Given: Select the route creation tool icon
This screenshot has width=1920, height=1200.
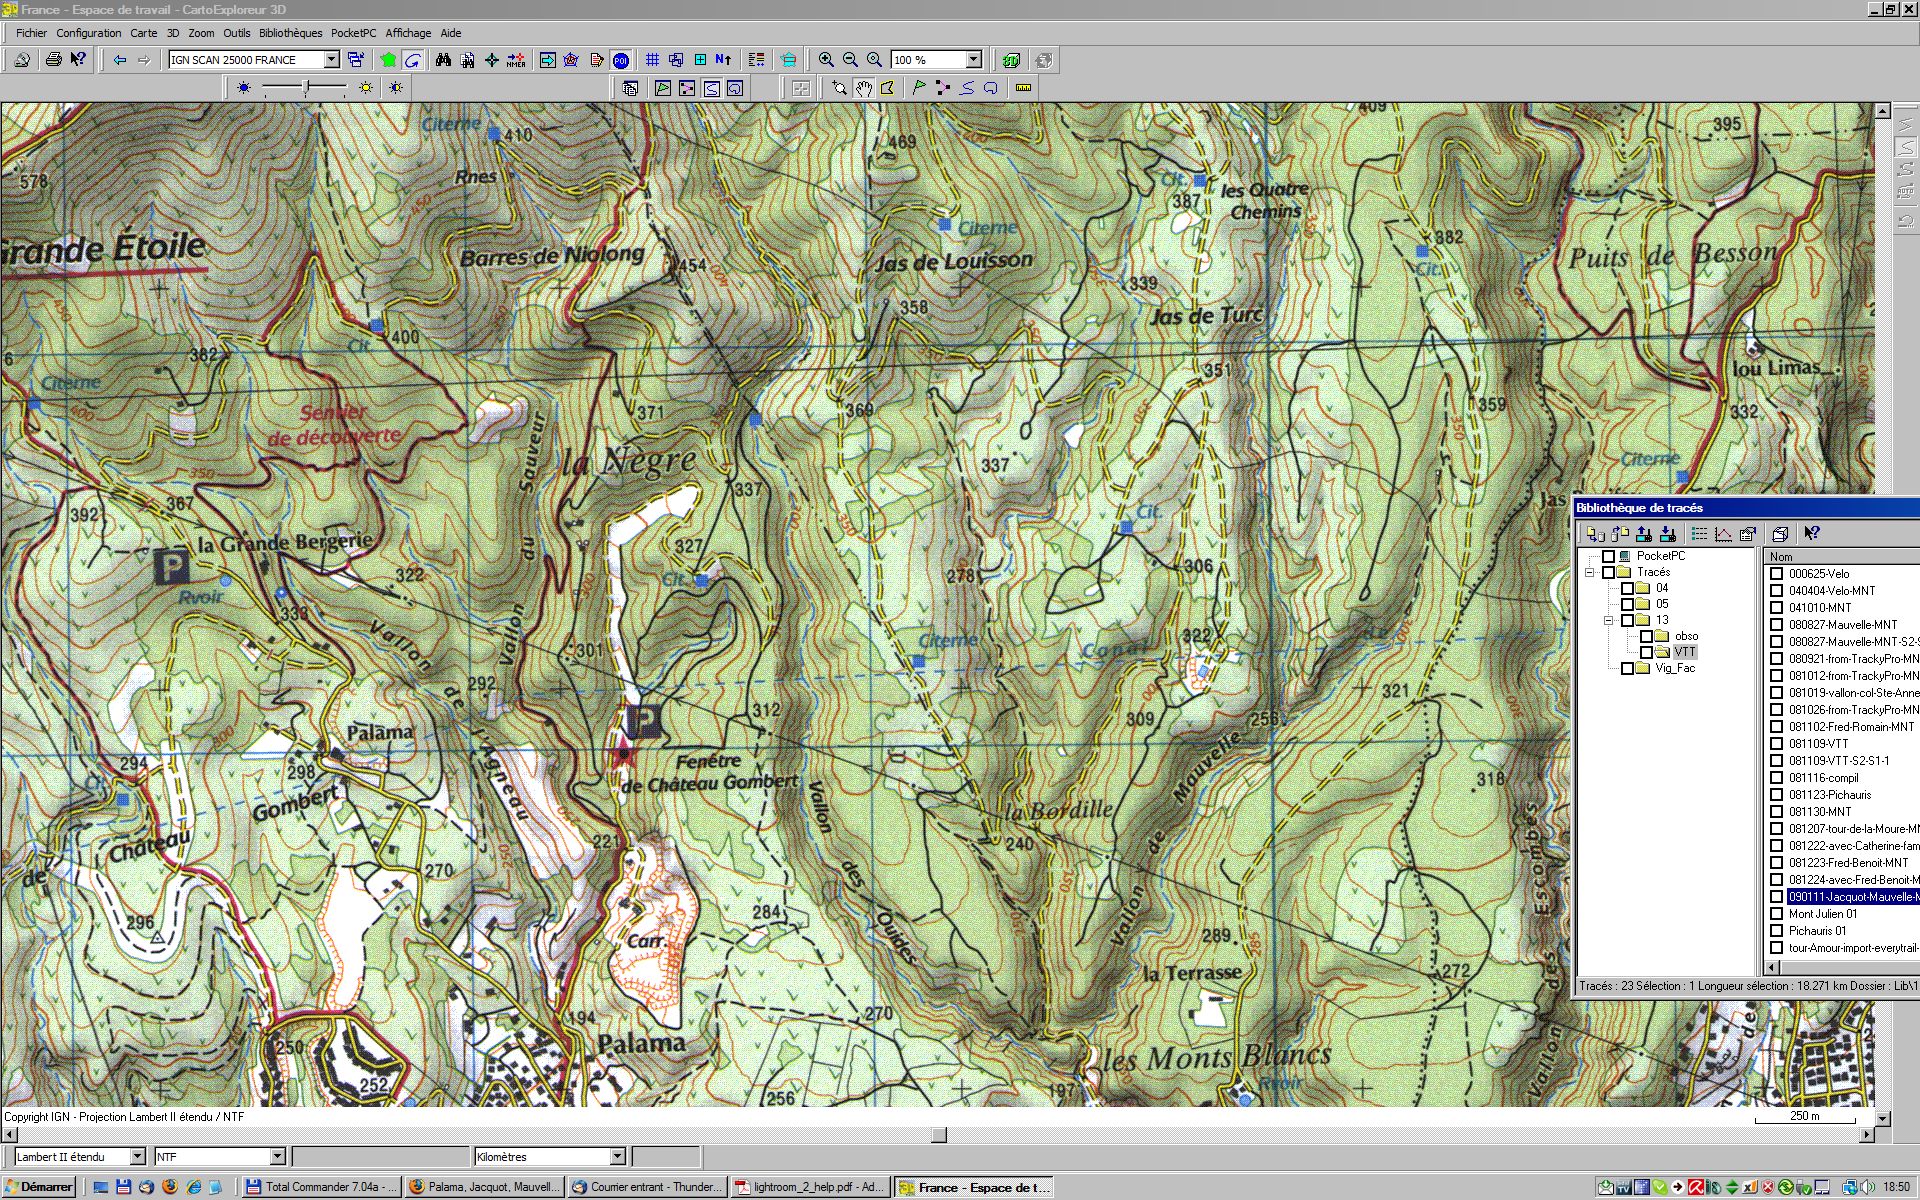Looking at the screenshot, I should click(x=942, y=88).
